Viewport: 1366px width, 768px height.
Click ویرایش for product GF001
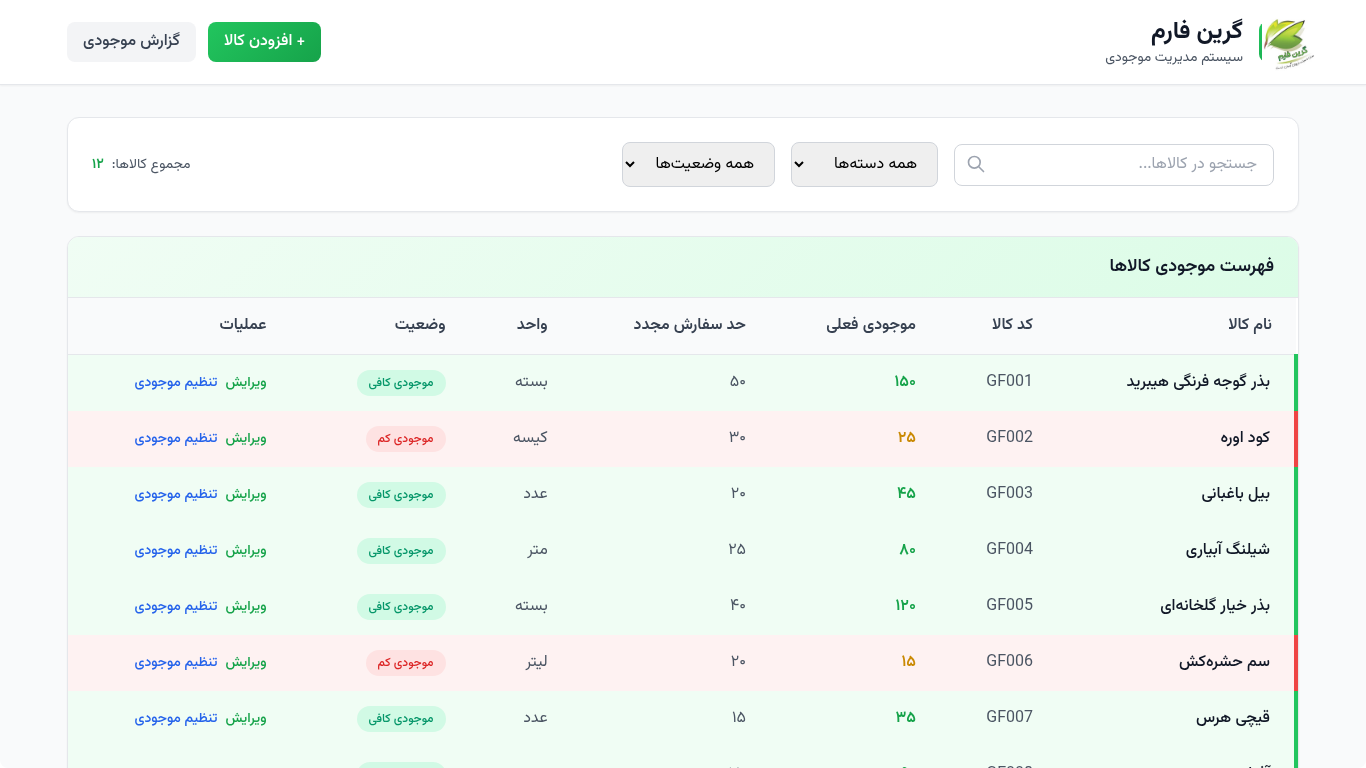246,382
